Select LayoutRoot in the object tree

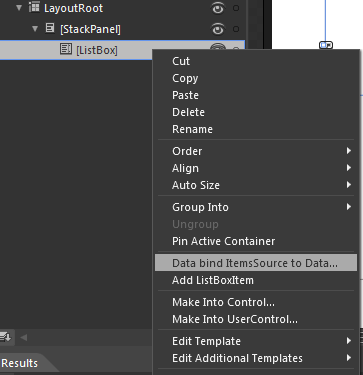(73, 8)
